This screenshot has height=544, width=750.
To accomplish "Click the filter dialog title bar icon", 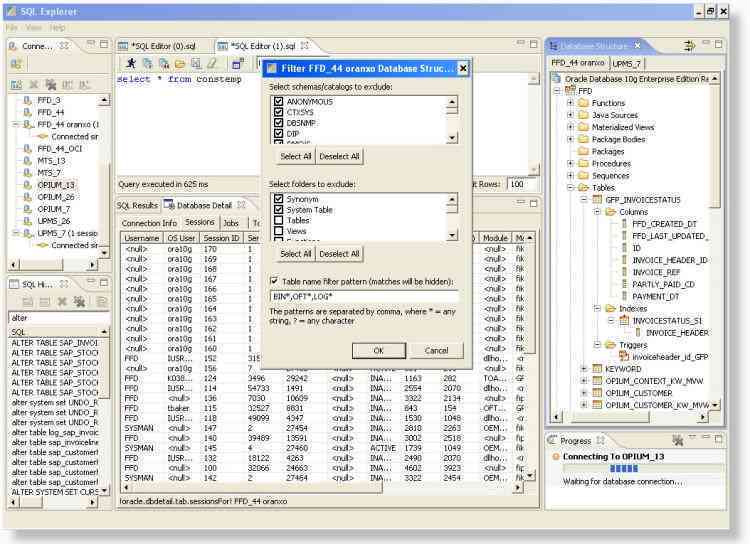I will click(x=272, y=68).
